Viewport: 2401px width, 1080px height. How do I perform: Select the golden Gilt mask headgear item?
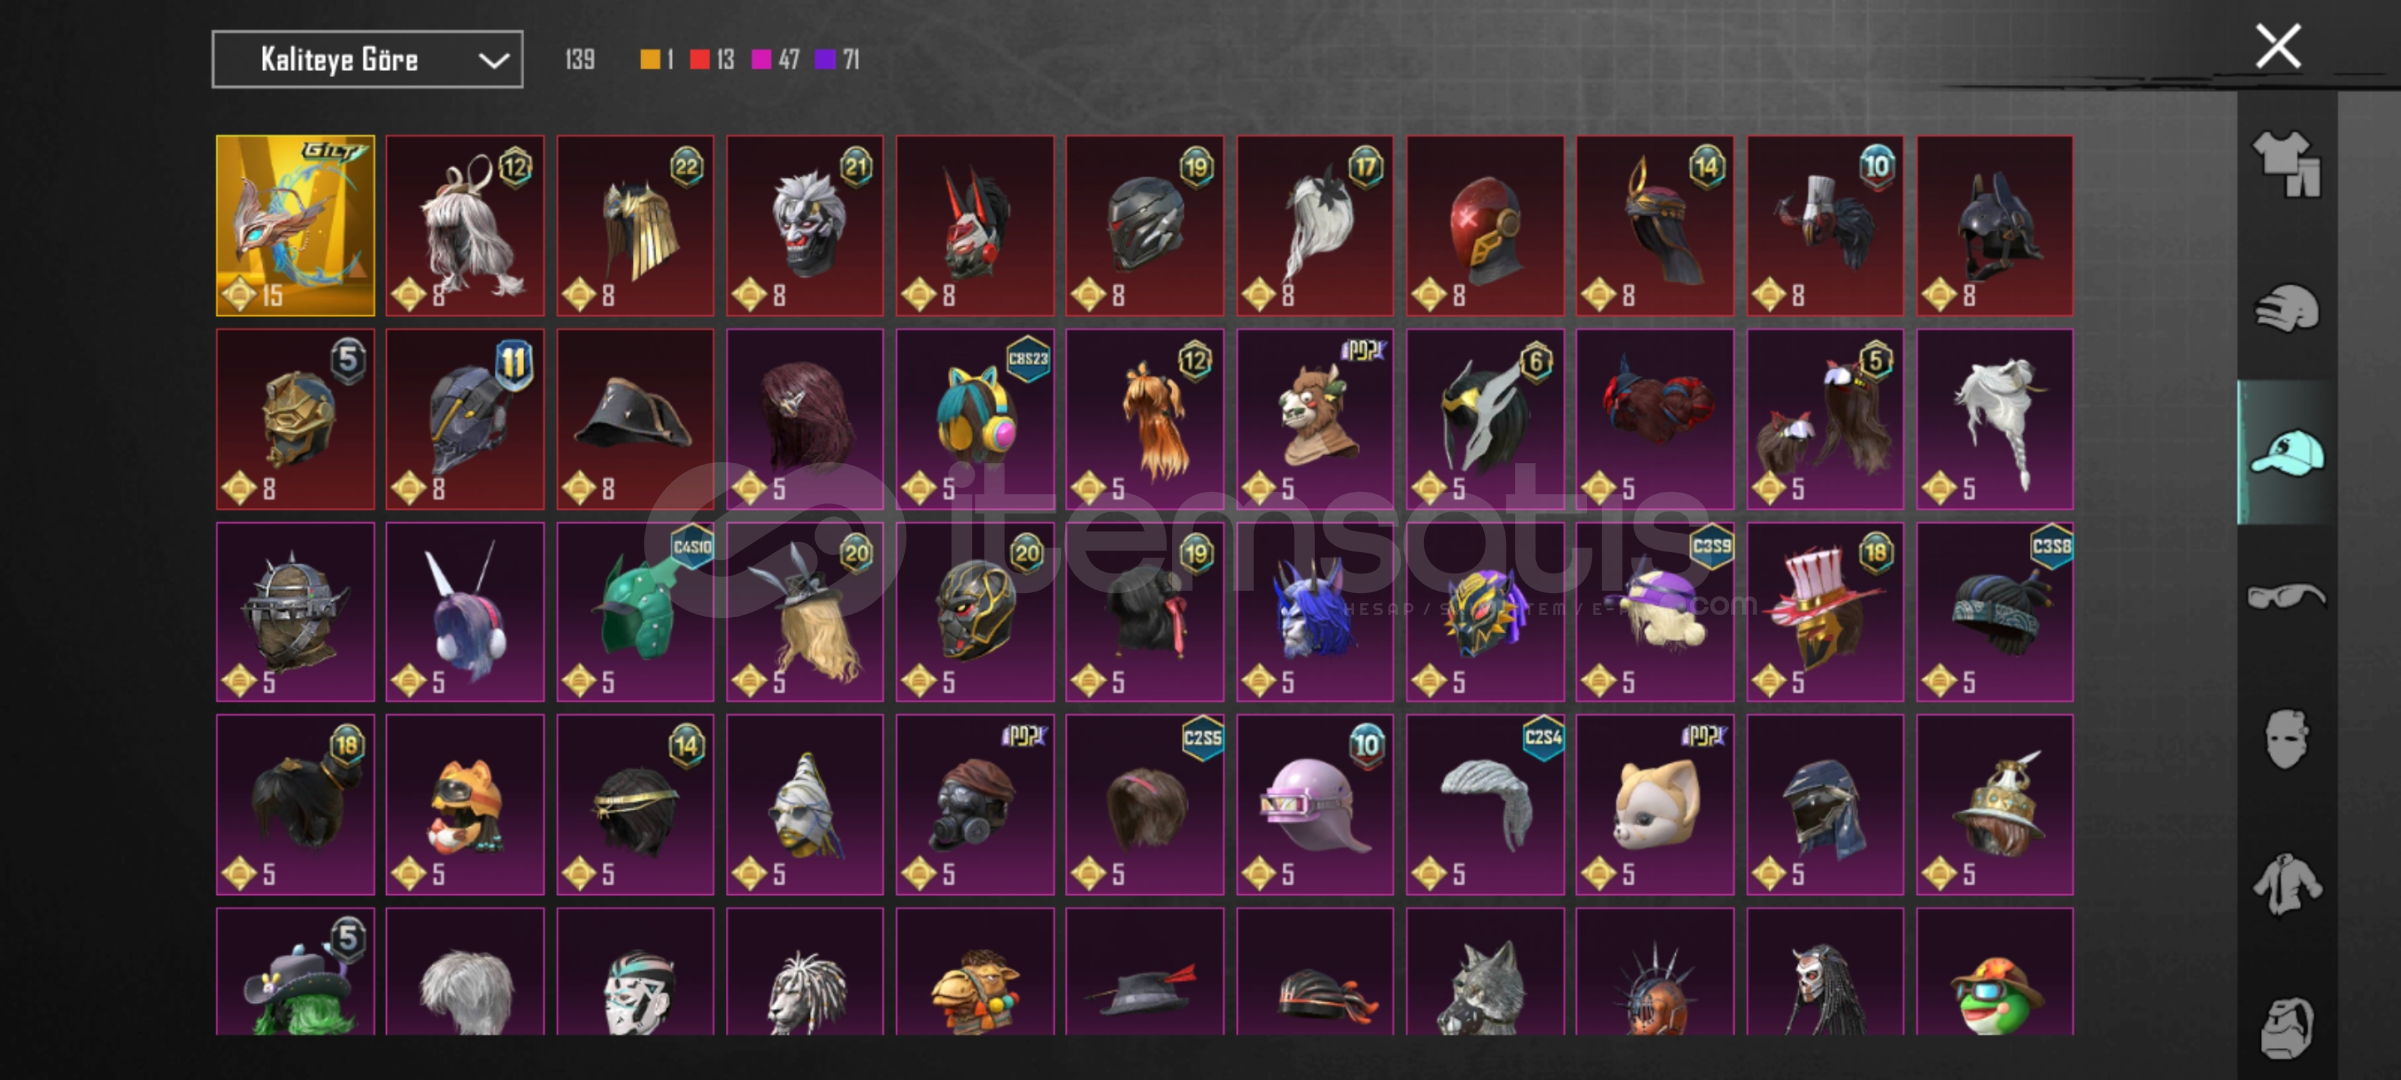(x=296, y=226)
